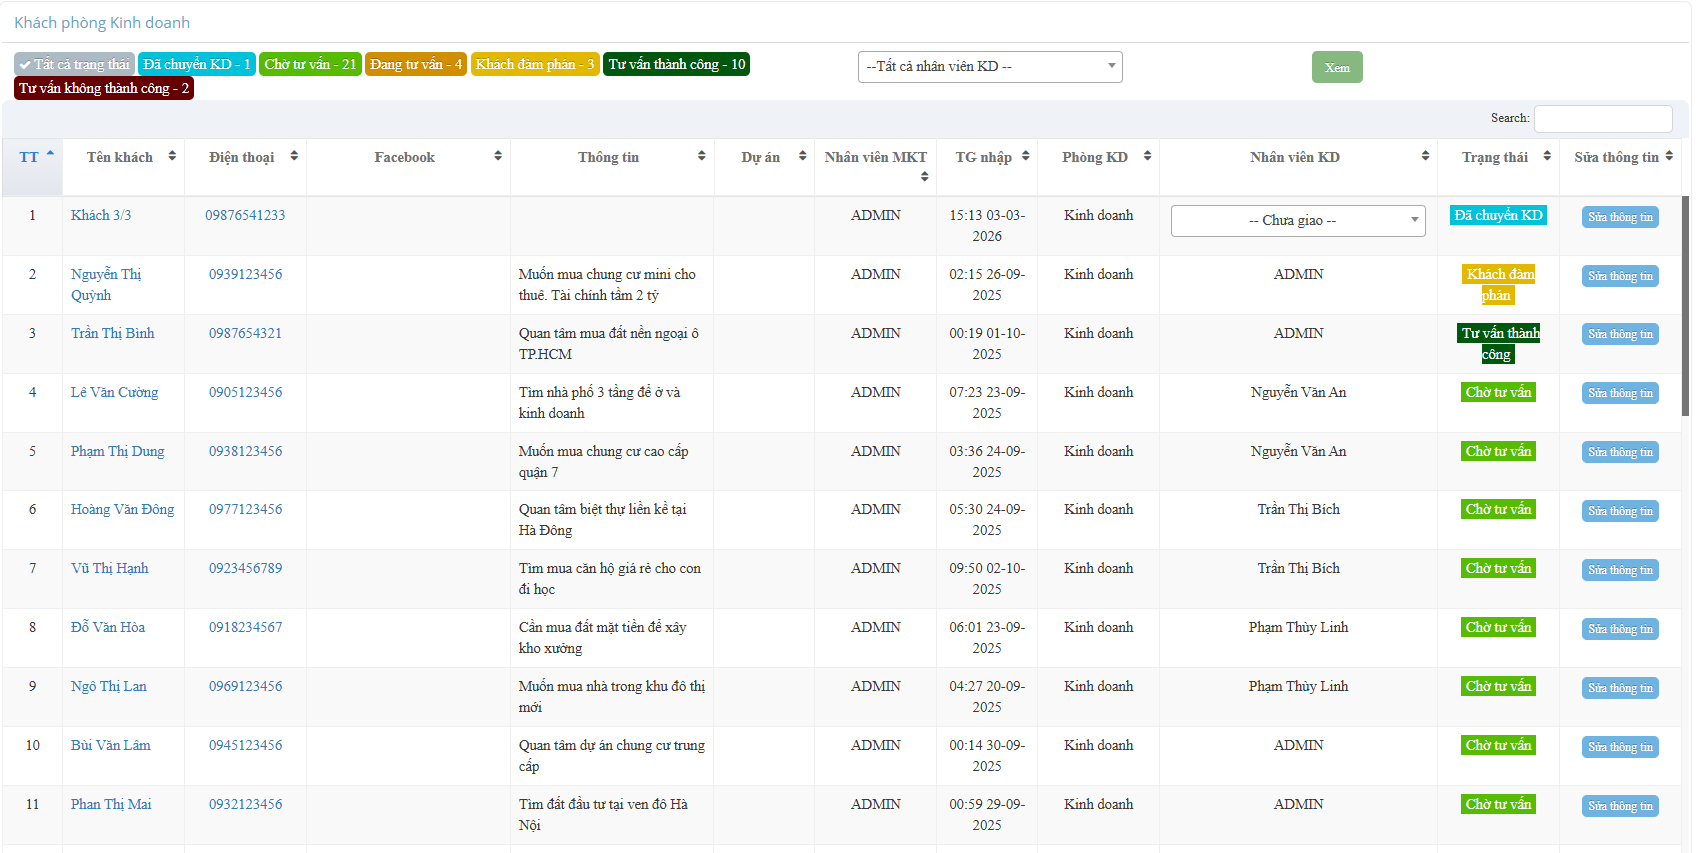Click sort icon on Tên khách column
1705x853 pixels.
172,156
